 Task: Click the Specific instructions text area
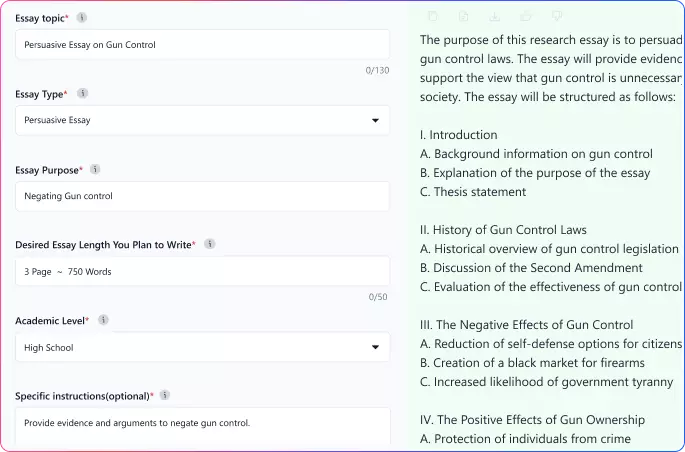tap(202, 426)
